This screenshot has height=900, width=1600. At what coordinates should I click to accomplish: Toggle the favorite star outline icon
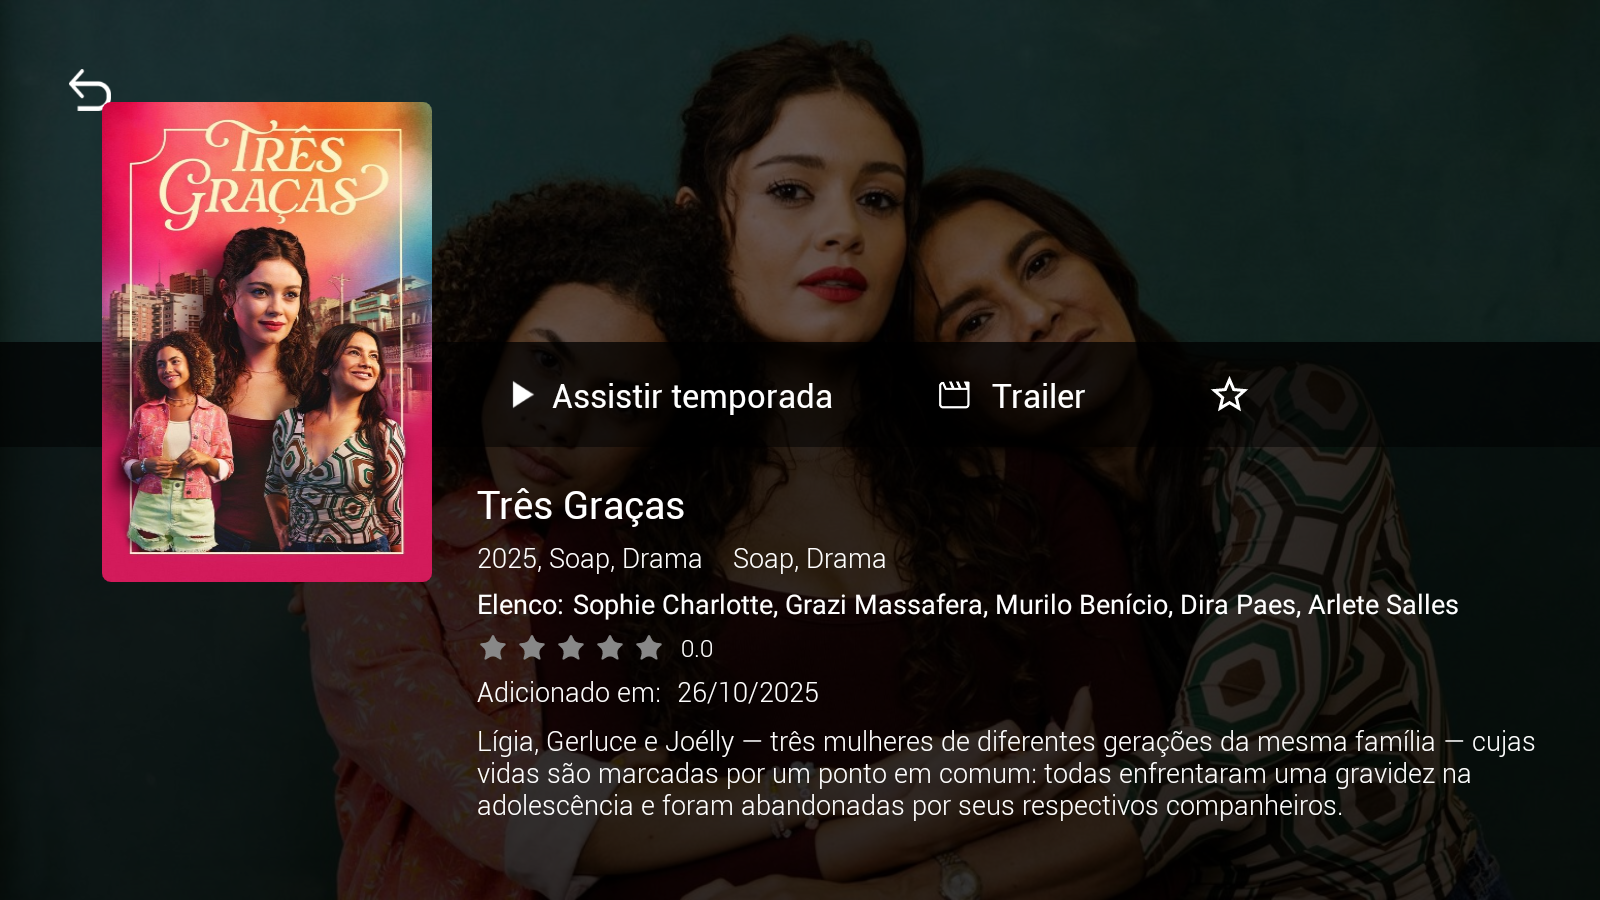tap(1229, 395)
